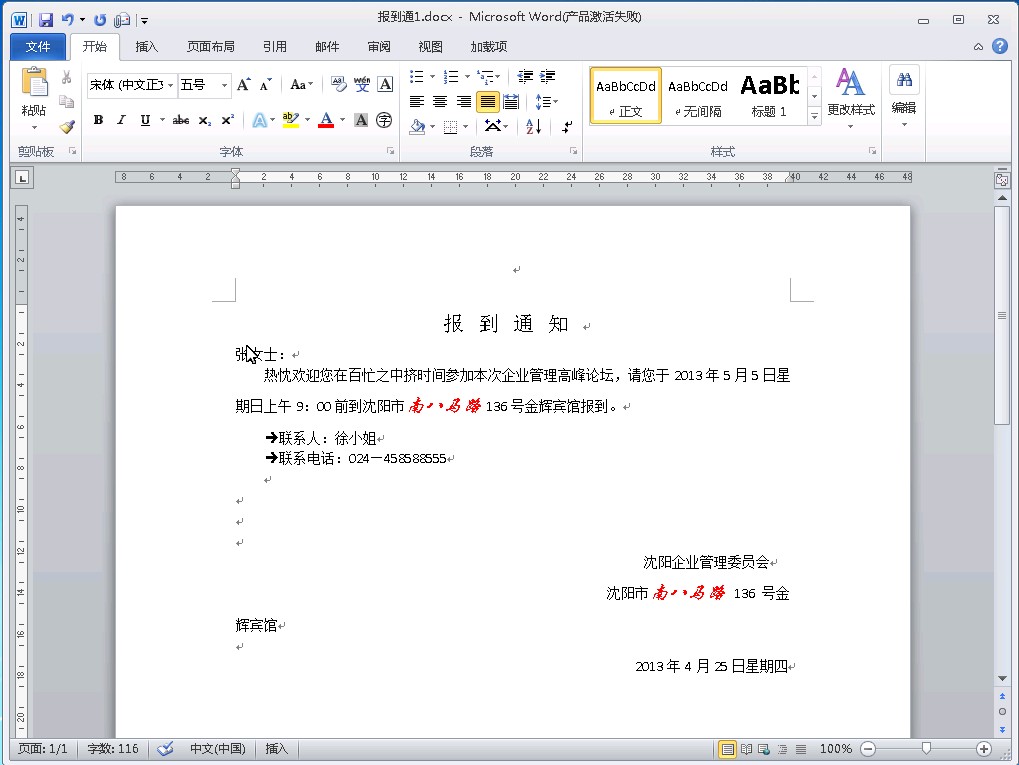Center align the paragraph text
Screen dimensions: 1019x765
(x=440, y=102)
